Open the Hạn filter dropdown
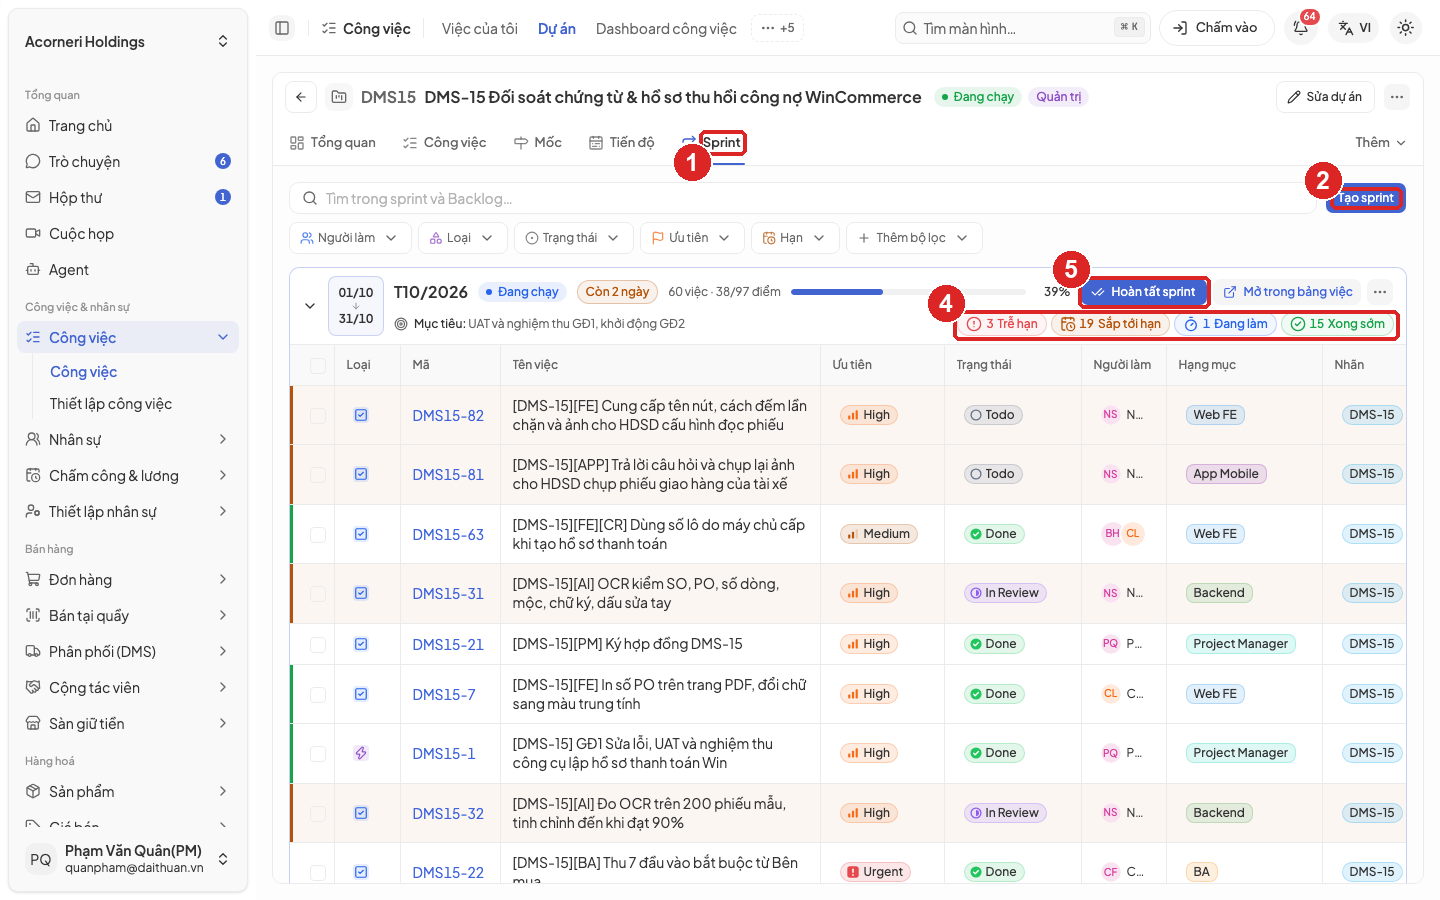Image resolution: width=1440 pixels, height=900 pixels. point(795,238)
